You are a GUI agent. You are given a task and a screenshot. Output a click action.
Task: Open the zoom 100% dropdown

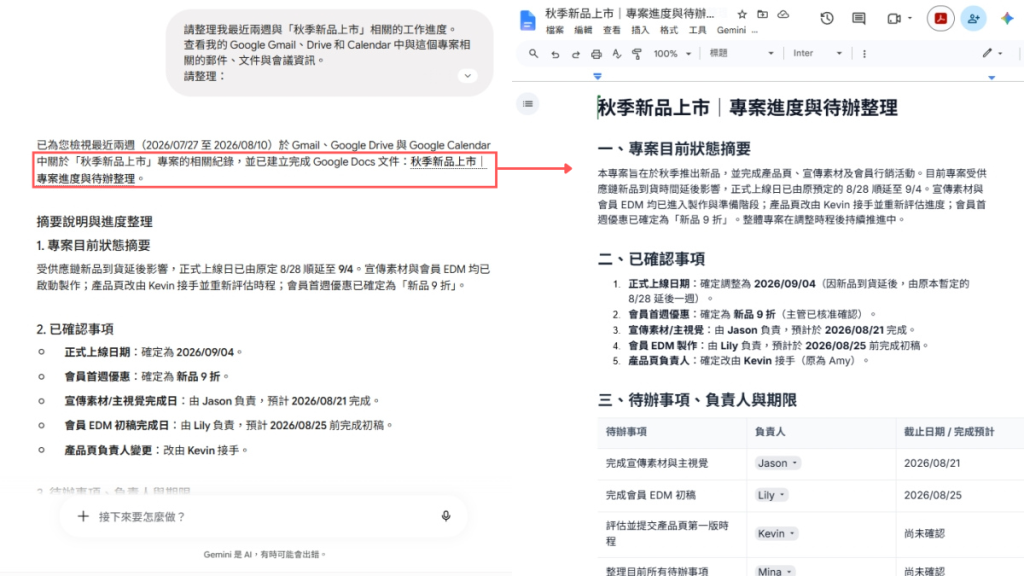tap(672, 54)
